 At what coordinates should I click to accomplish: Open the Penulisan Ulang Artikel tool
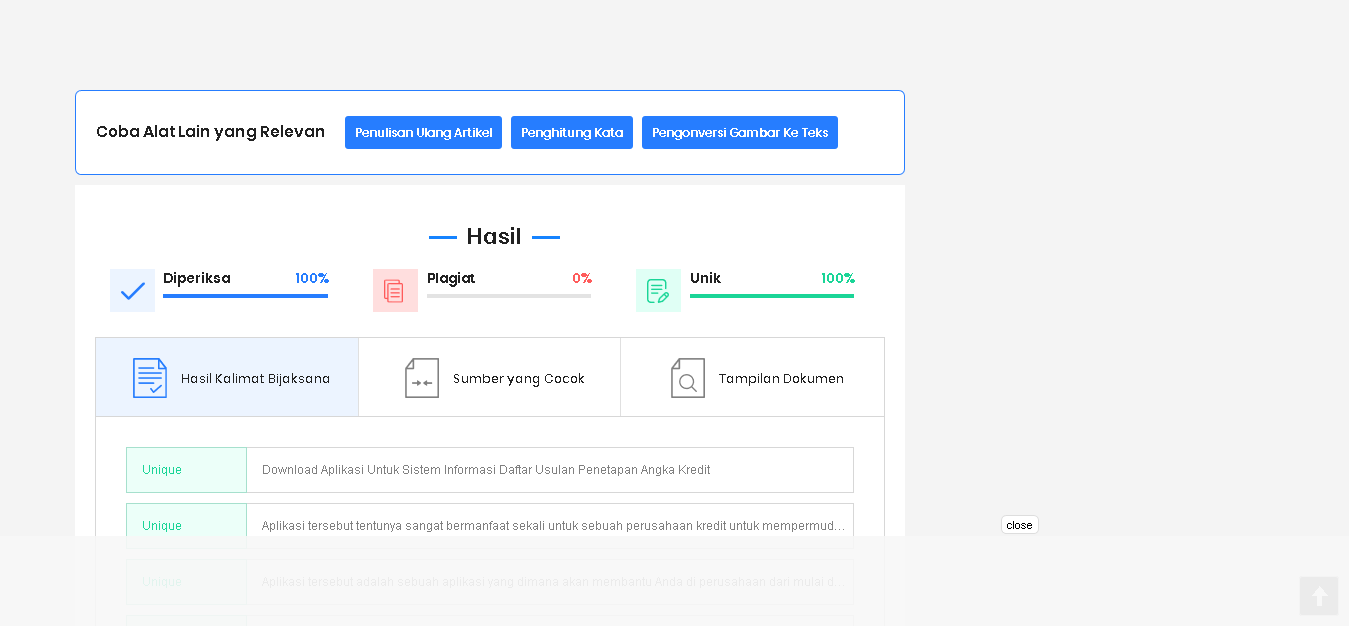click(423, 133)
